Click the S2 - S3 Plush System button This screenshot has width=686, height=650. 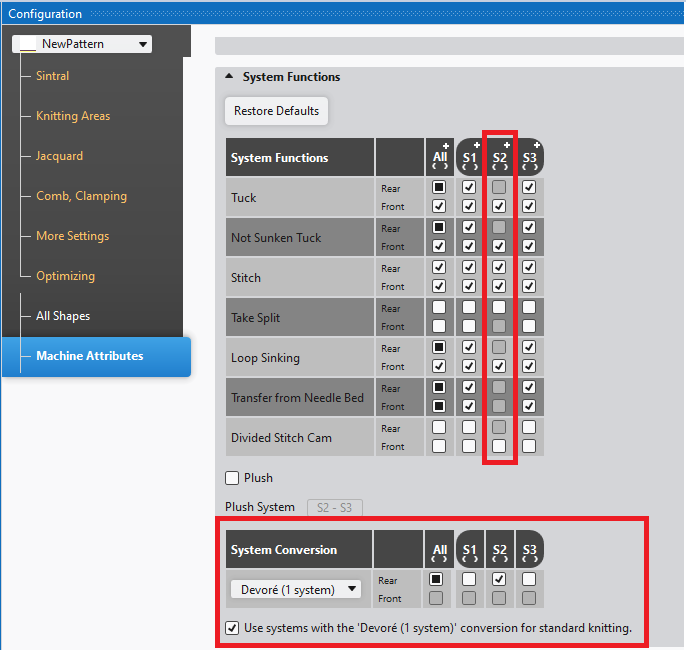click(x=335, y=507)
